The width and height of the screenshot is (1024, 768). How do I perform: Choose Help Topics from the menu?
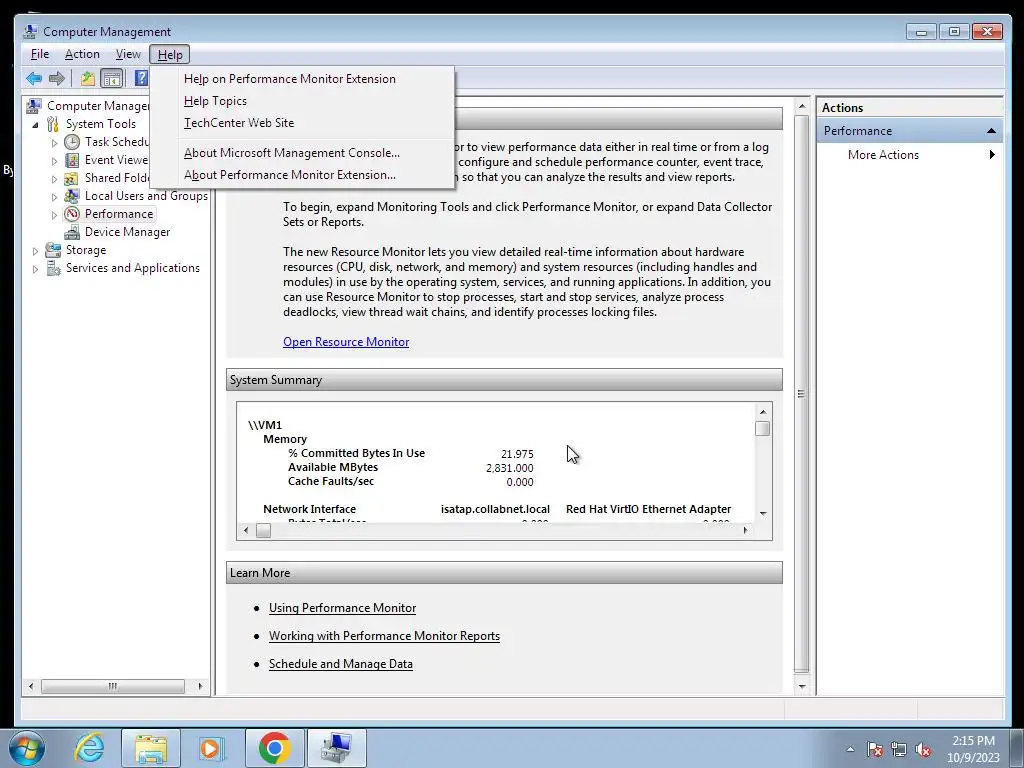216,101
